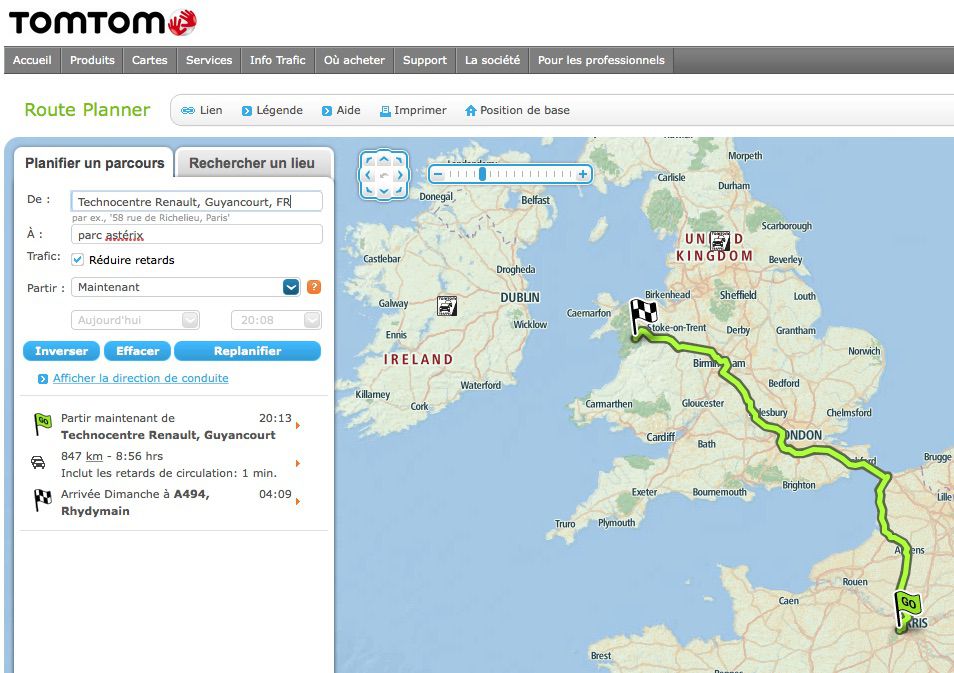
Task: Pan the map left arrow
Action: tap(368, 175)
